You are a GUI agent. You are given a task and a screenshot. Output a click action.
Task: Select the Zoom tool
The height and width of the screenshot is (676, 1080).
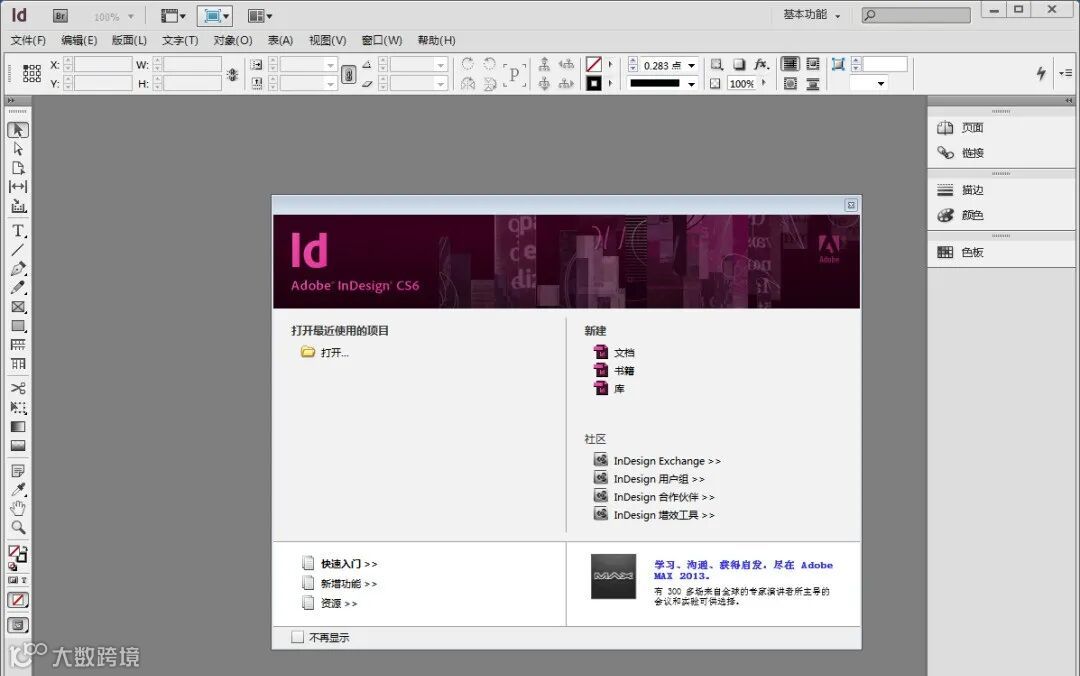click(18, 528)
